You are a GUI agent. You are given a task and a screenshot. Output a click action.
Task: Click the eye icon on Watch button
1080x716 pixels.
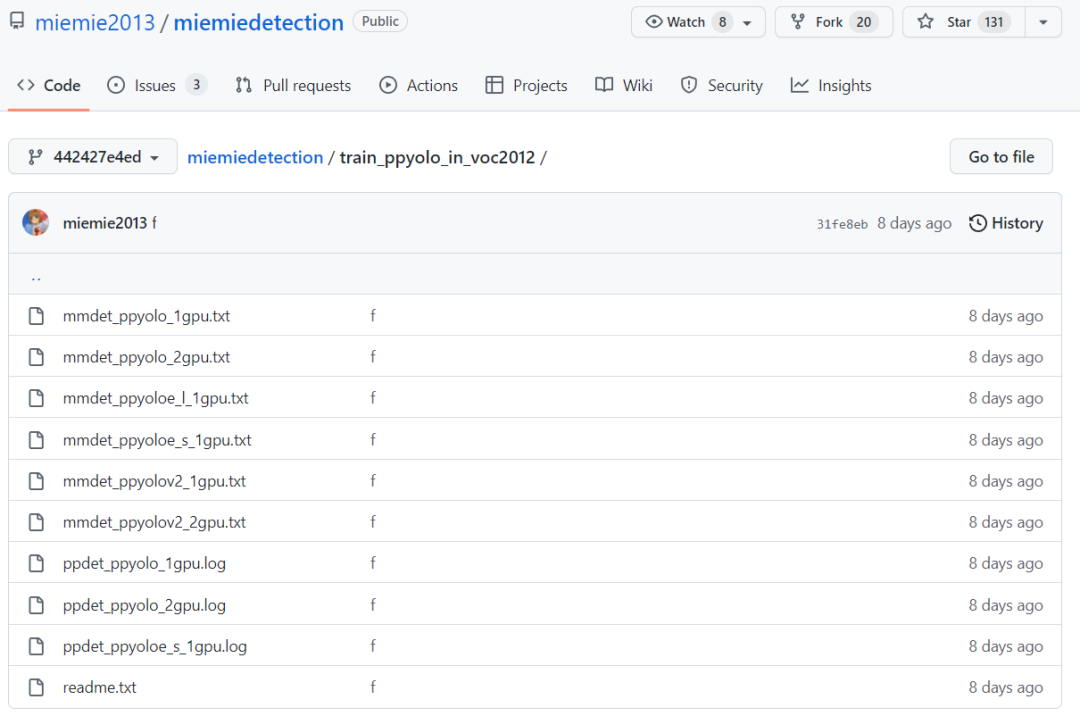(654, 22)
